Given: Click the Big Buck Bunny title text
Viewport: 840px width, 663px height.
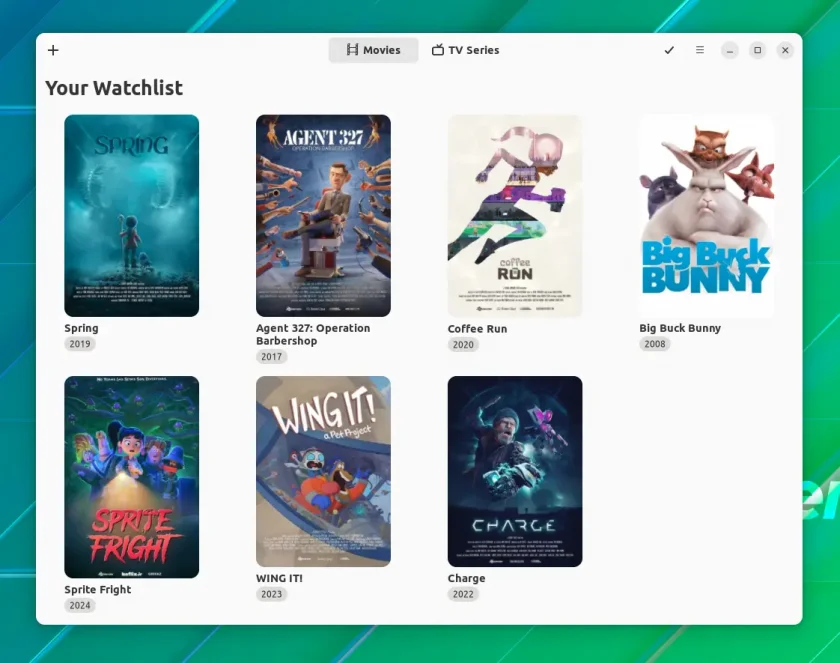Looking at the screenshot, I should click(x=680, y=328).
